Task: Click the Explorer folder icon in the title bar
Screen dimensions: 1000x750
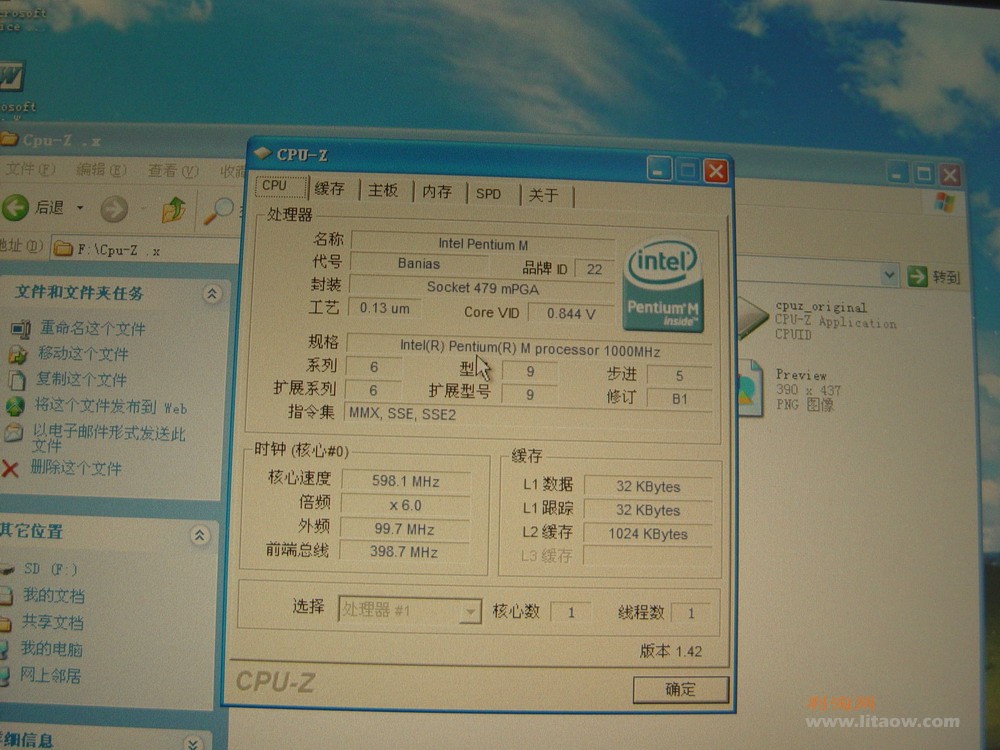Action: coord(9,139)
